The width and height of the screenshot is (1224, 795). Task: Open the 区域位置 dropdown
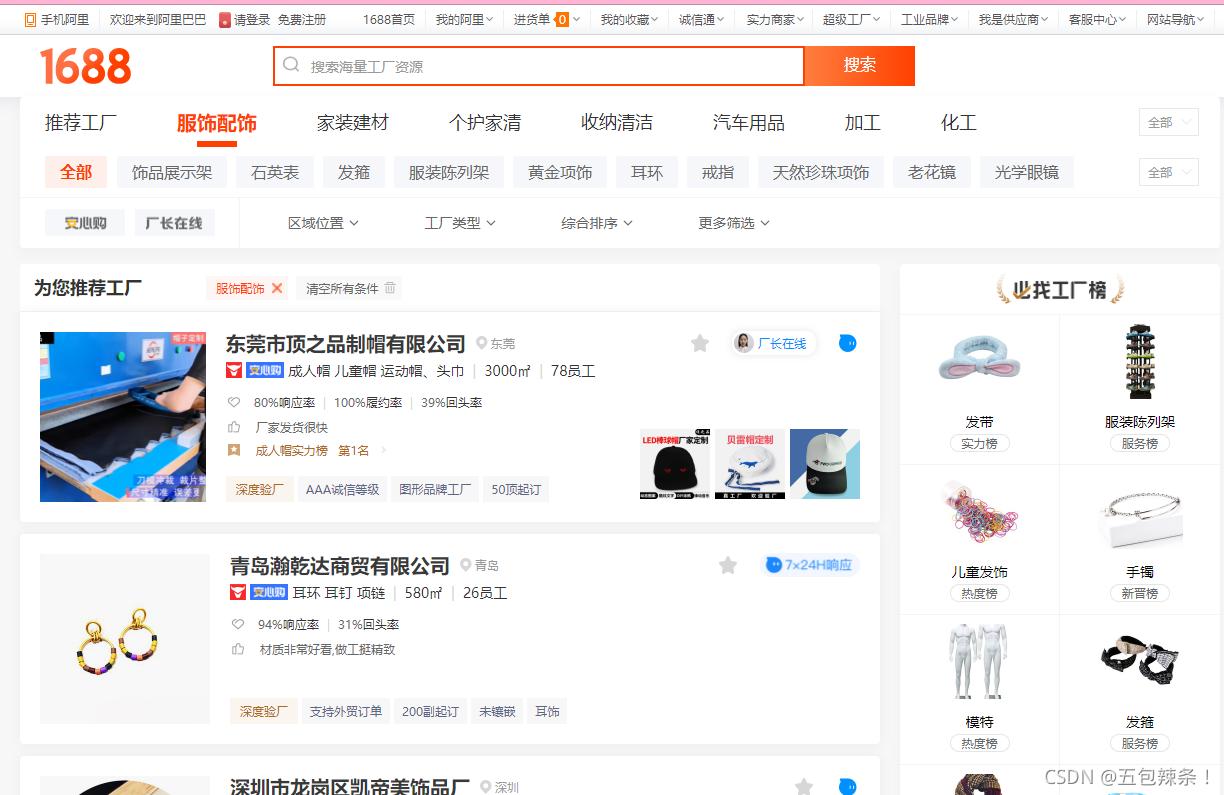(322, 222)
